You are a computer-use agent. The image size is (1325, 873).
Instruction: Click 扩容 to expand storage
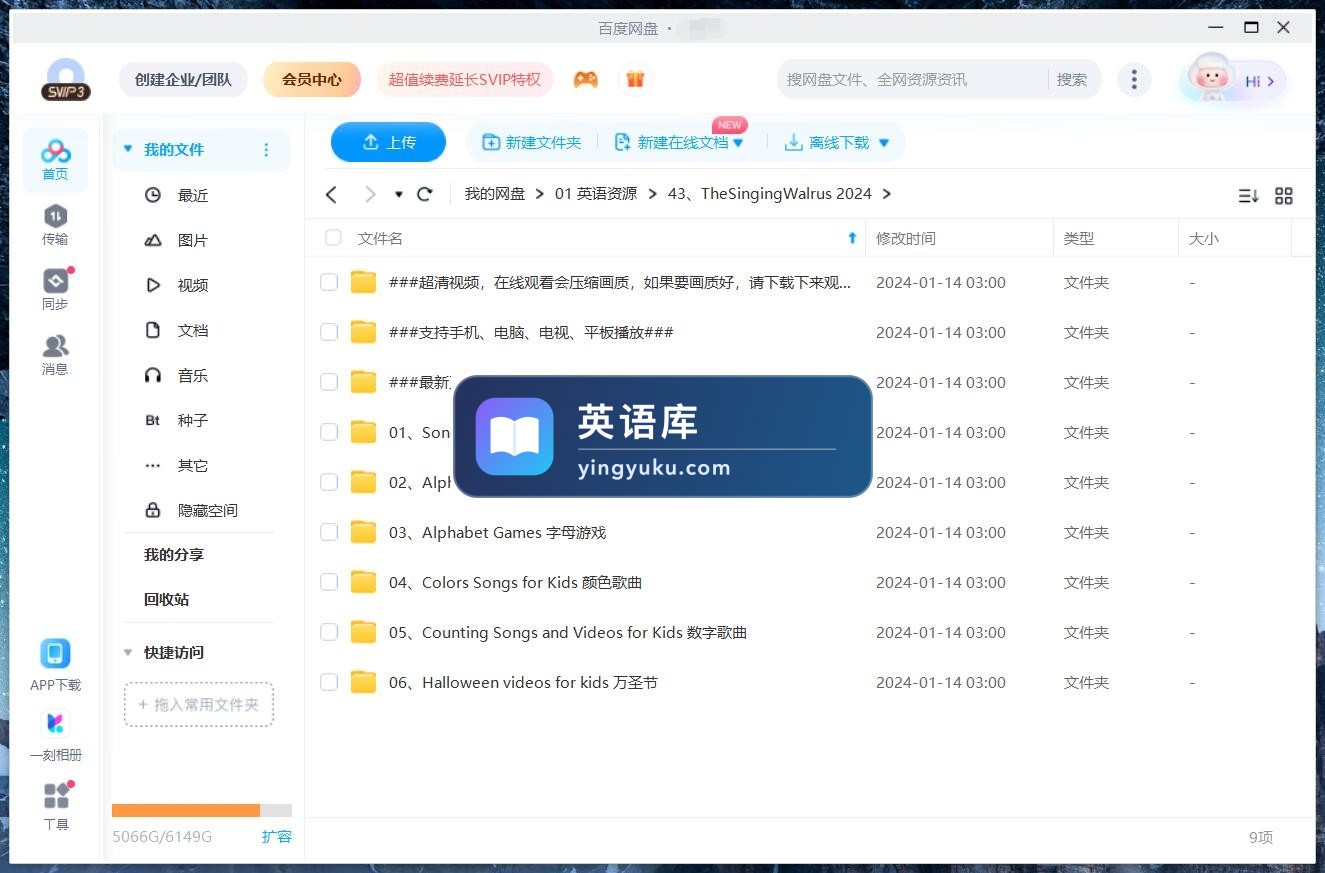point(277,836)
